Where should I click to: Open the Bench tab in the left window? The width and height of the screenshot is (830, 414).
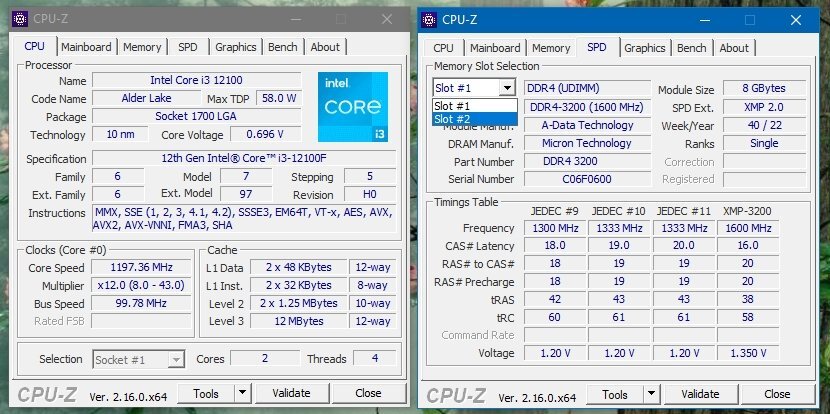(x=283, y=47)
